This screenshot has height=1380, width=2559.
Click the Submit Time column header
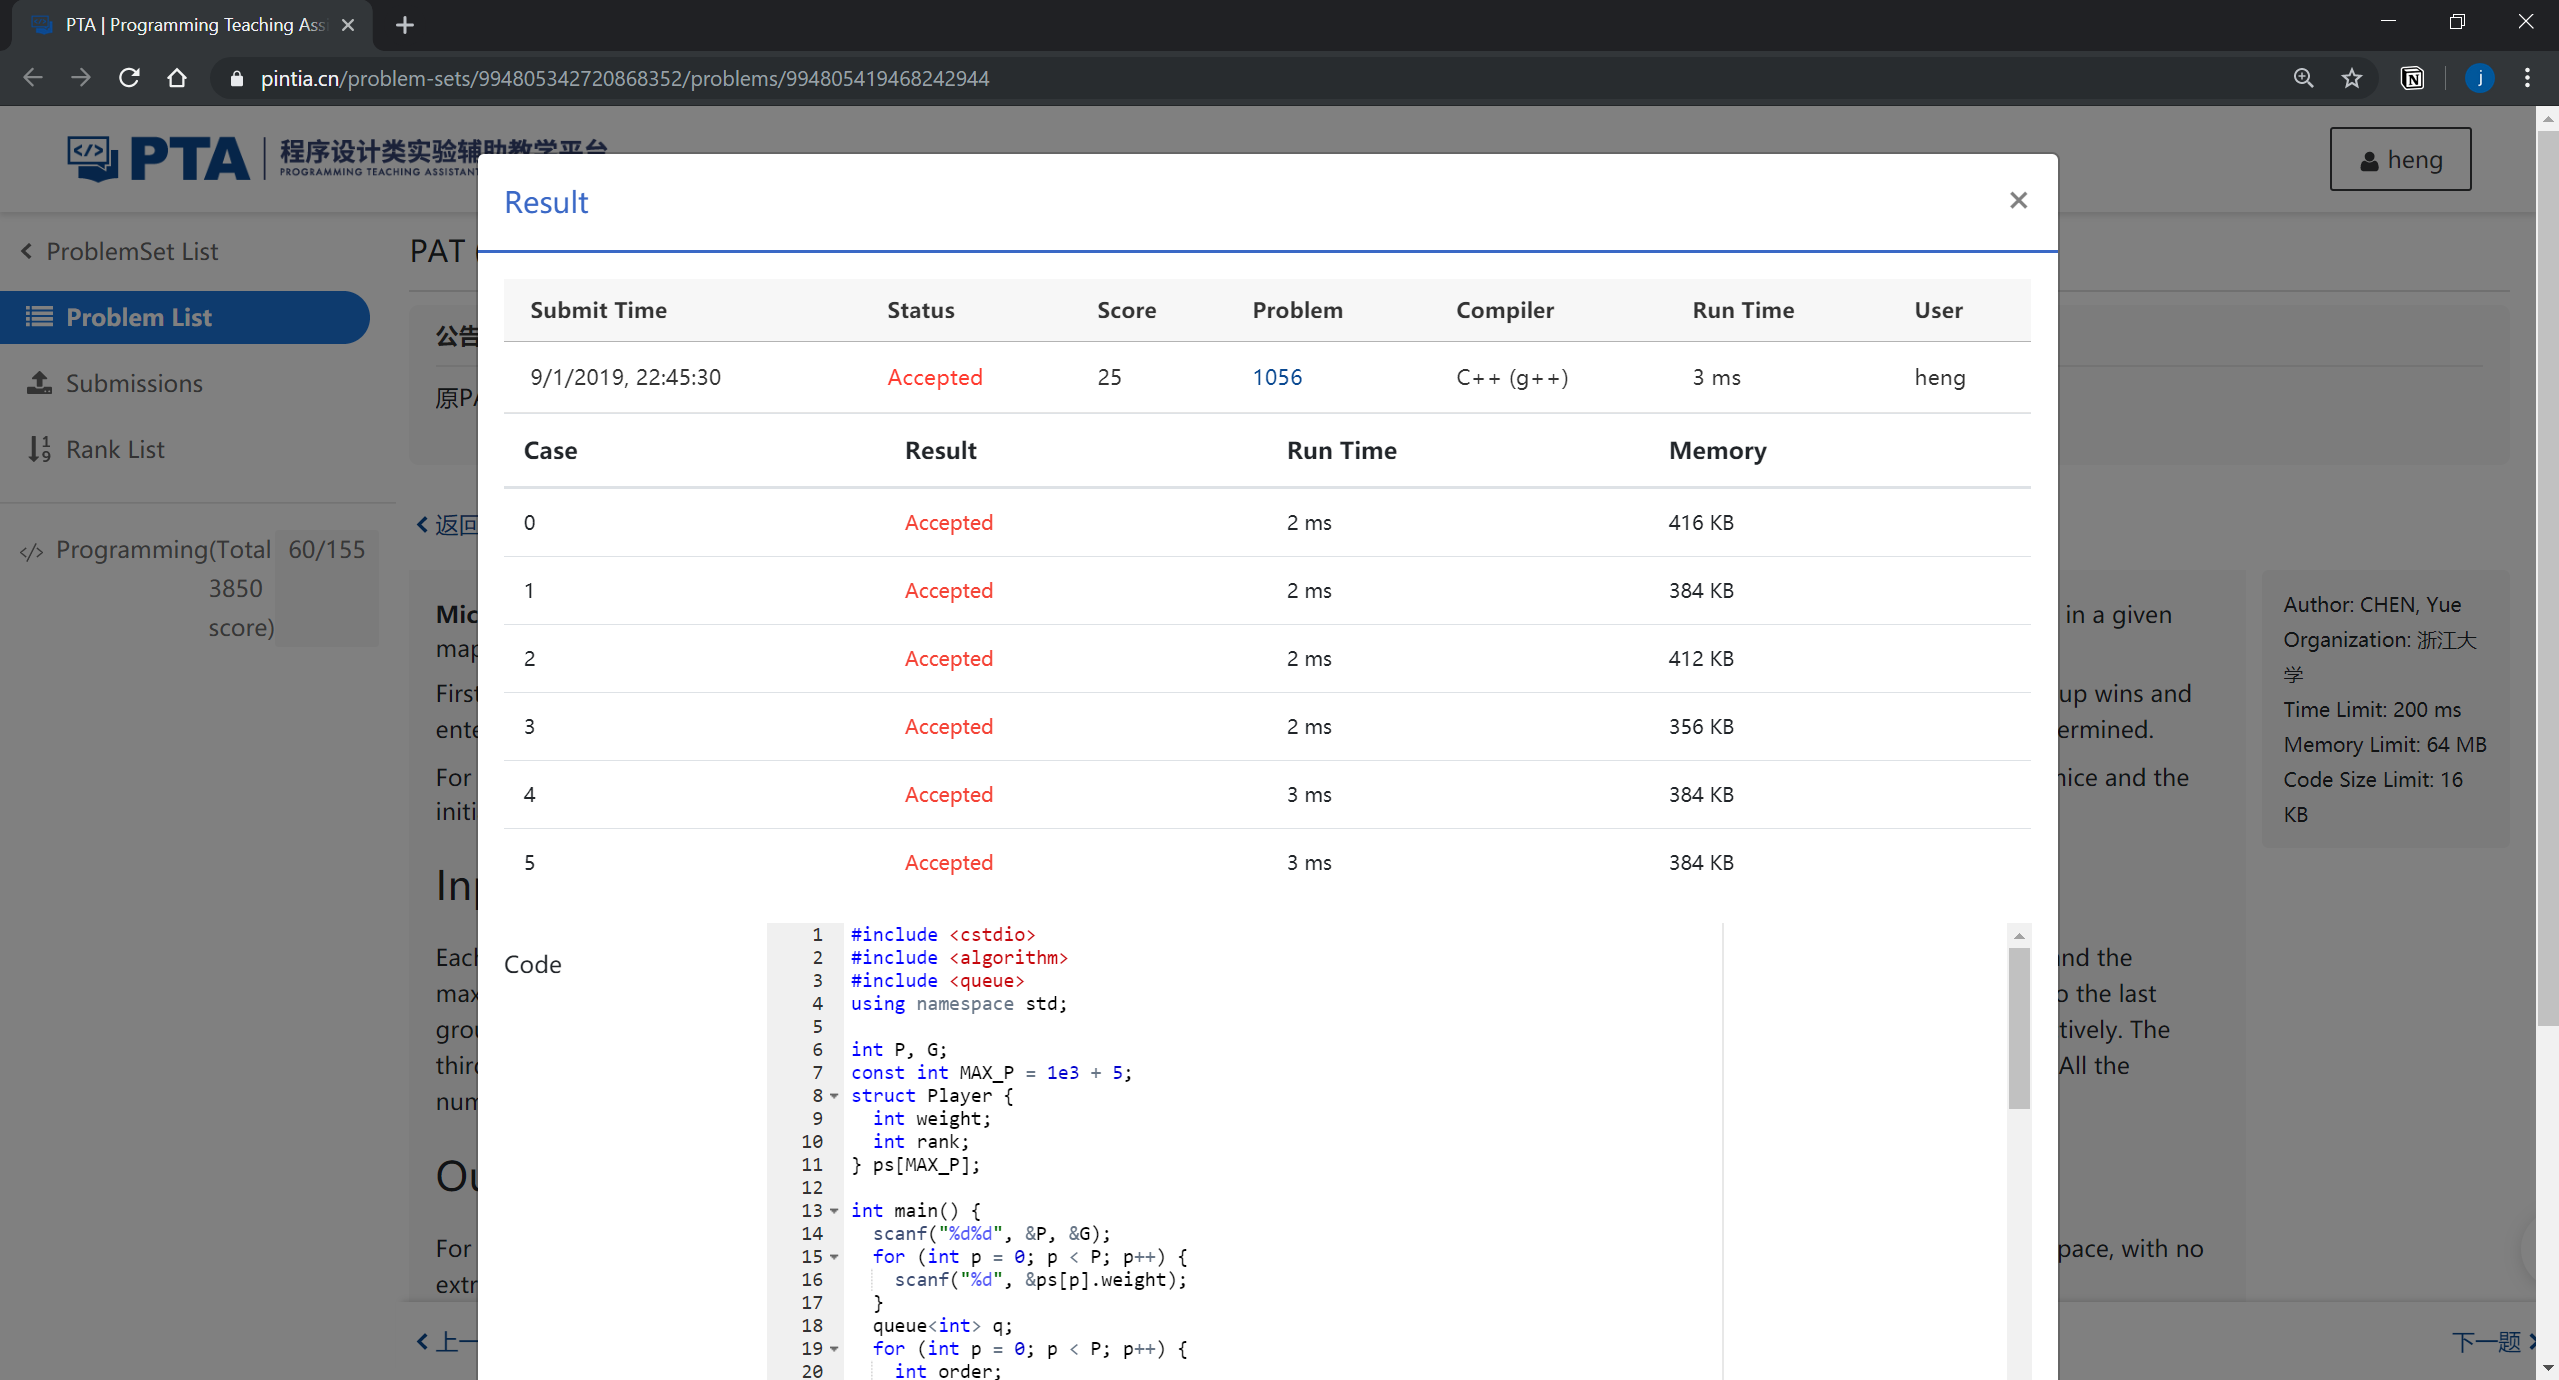(x=598, y=310)
